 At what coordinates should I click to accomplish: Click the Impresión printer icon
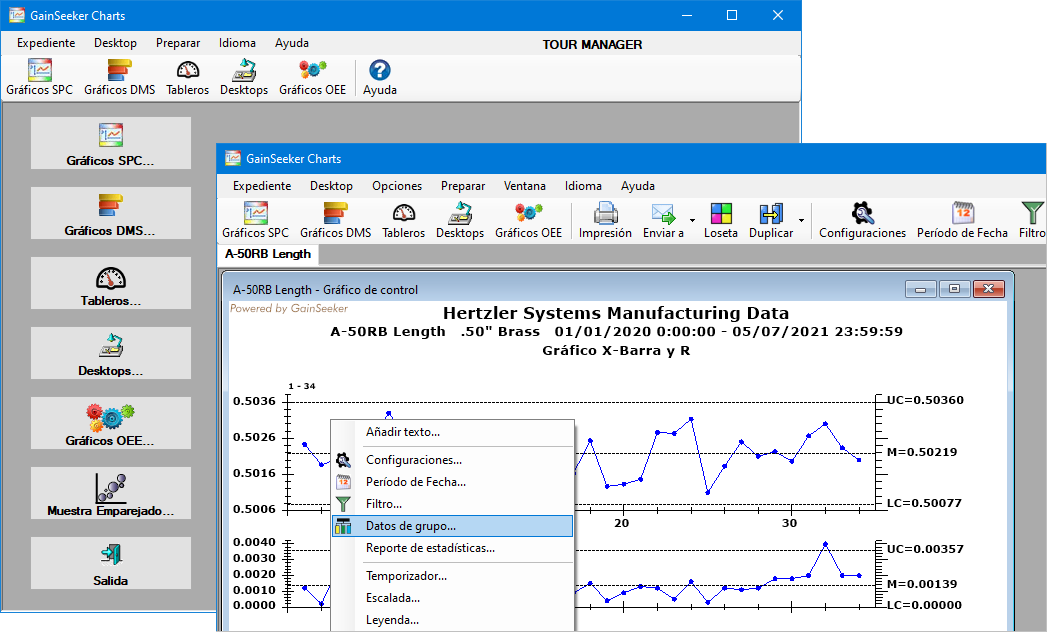click(605, 213)
